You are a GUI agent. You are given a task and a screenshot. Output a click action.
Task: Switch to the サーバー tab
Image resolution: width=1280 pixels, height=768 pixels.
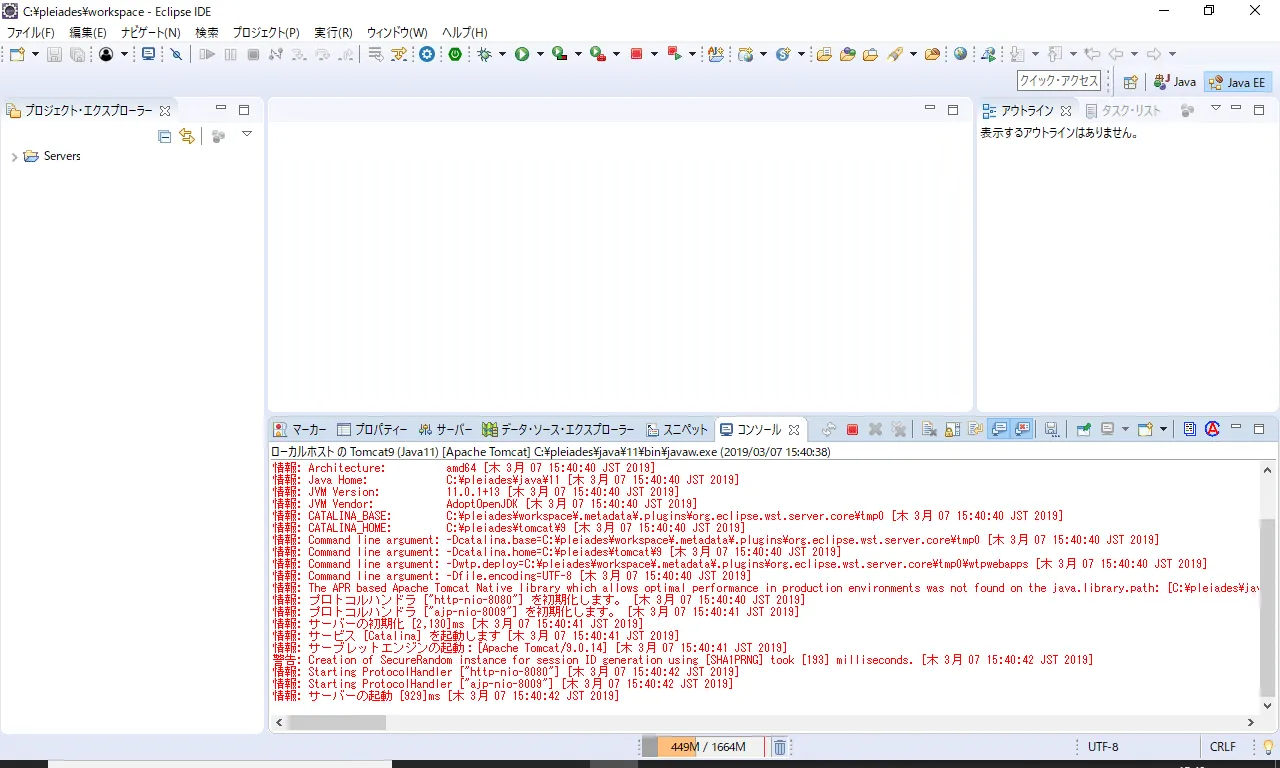click(x=445, y=430)
